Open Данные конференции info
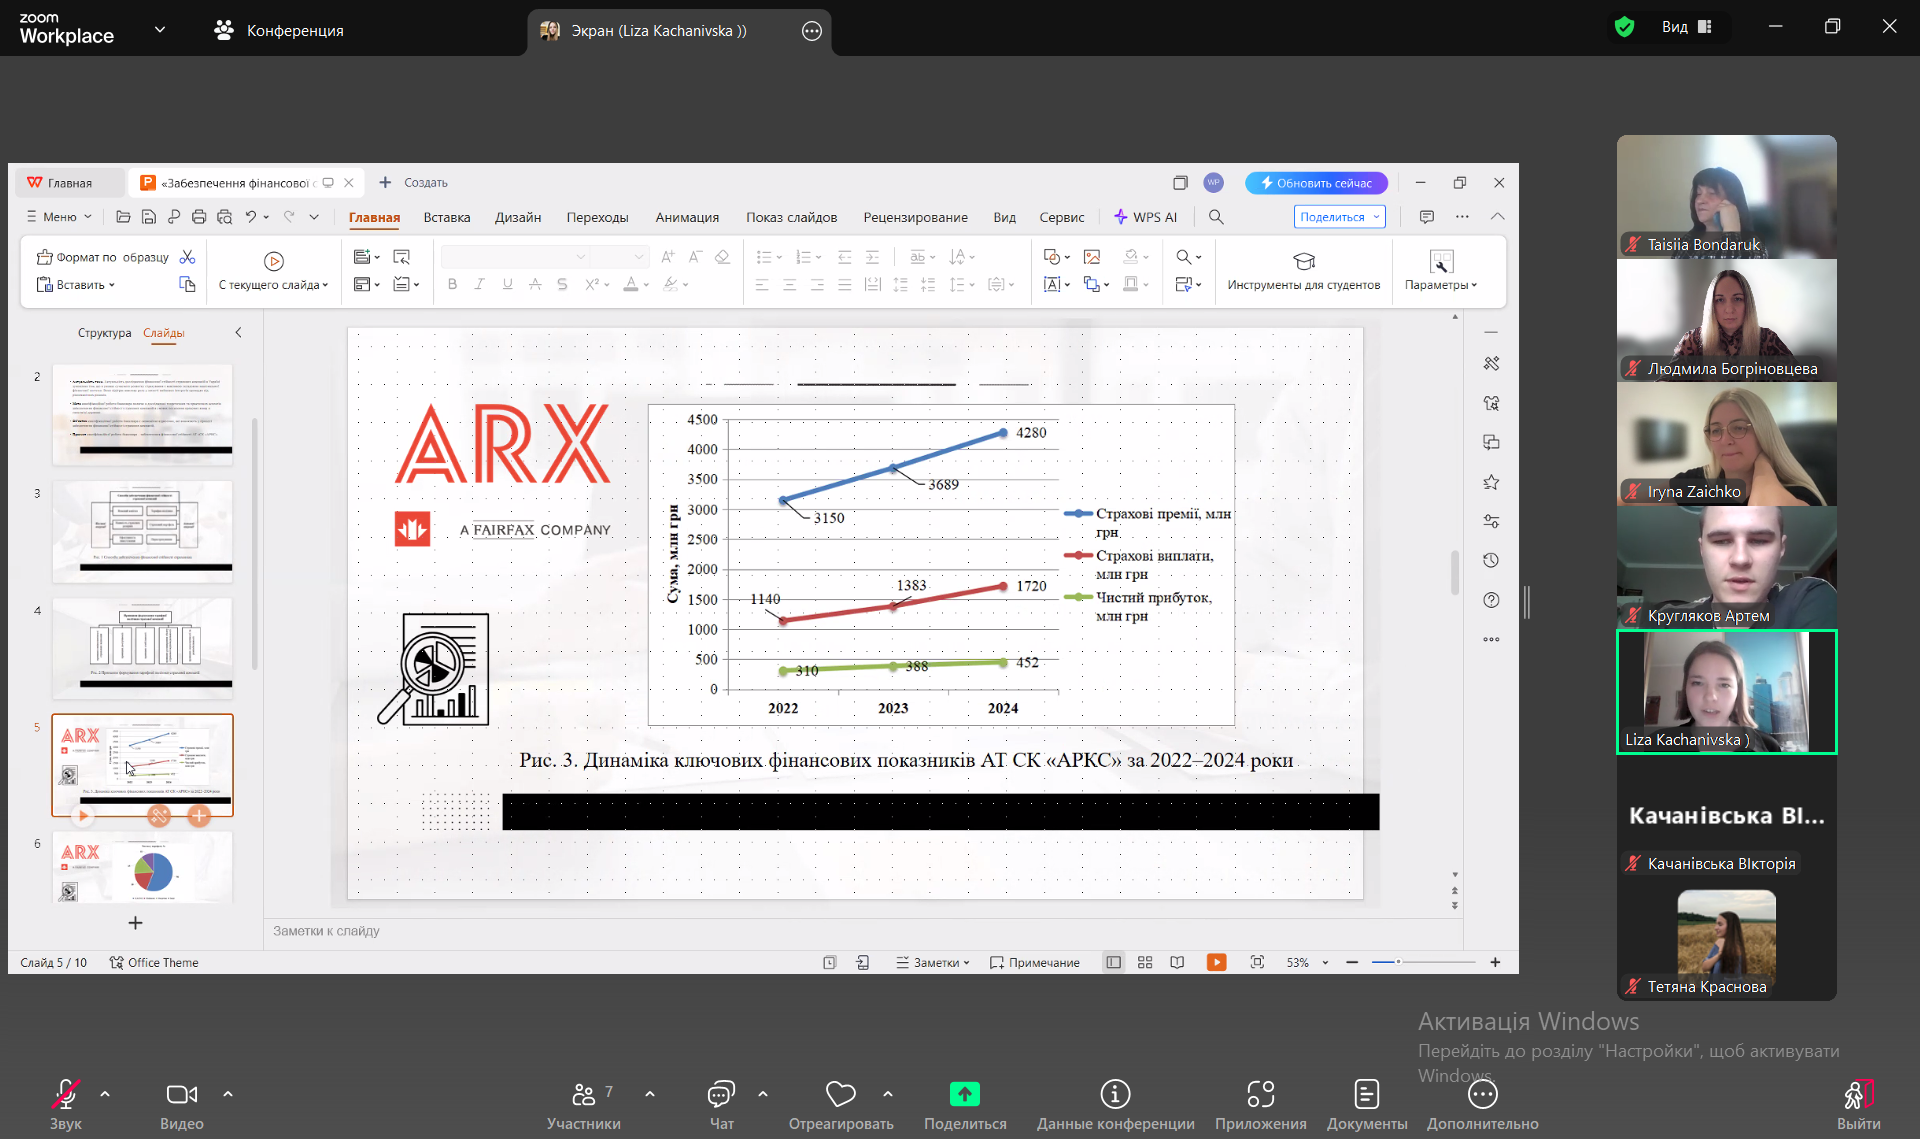This screenshot has height=1140, width=1920. tap(1115, 1095)
